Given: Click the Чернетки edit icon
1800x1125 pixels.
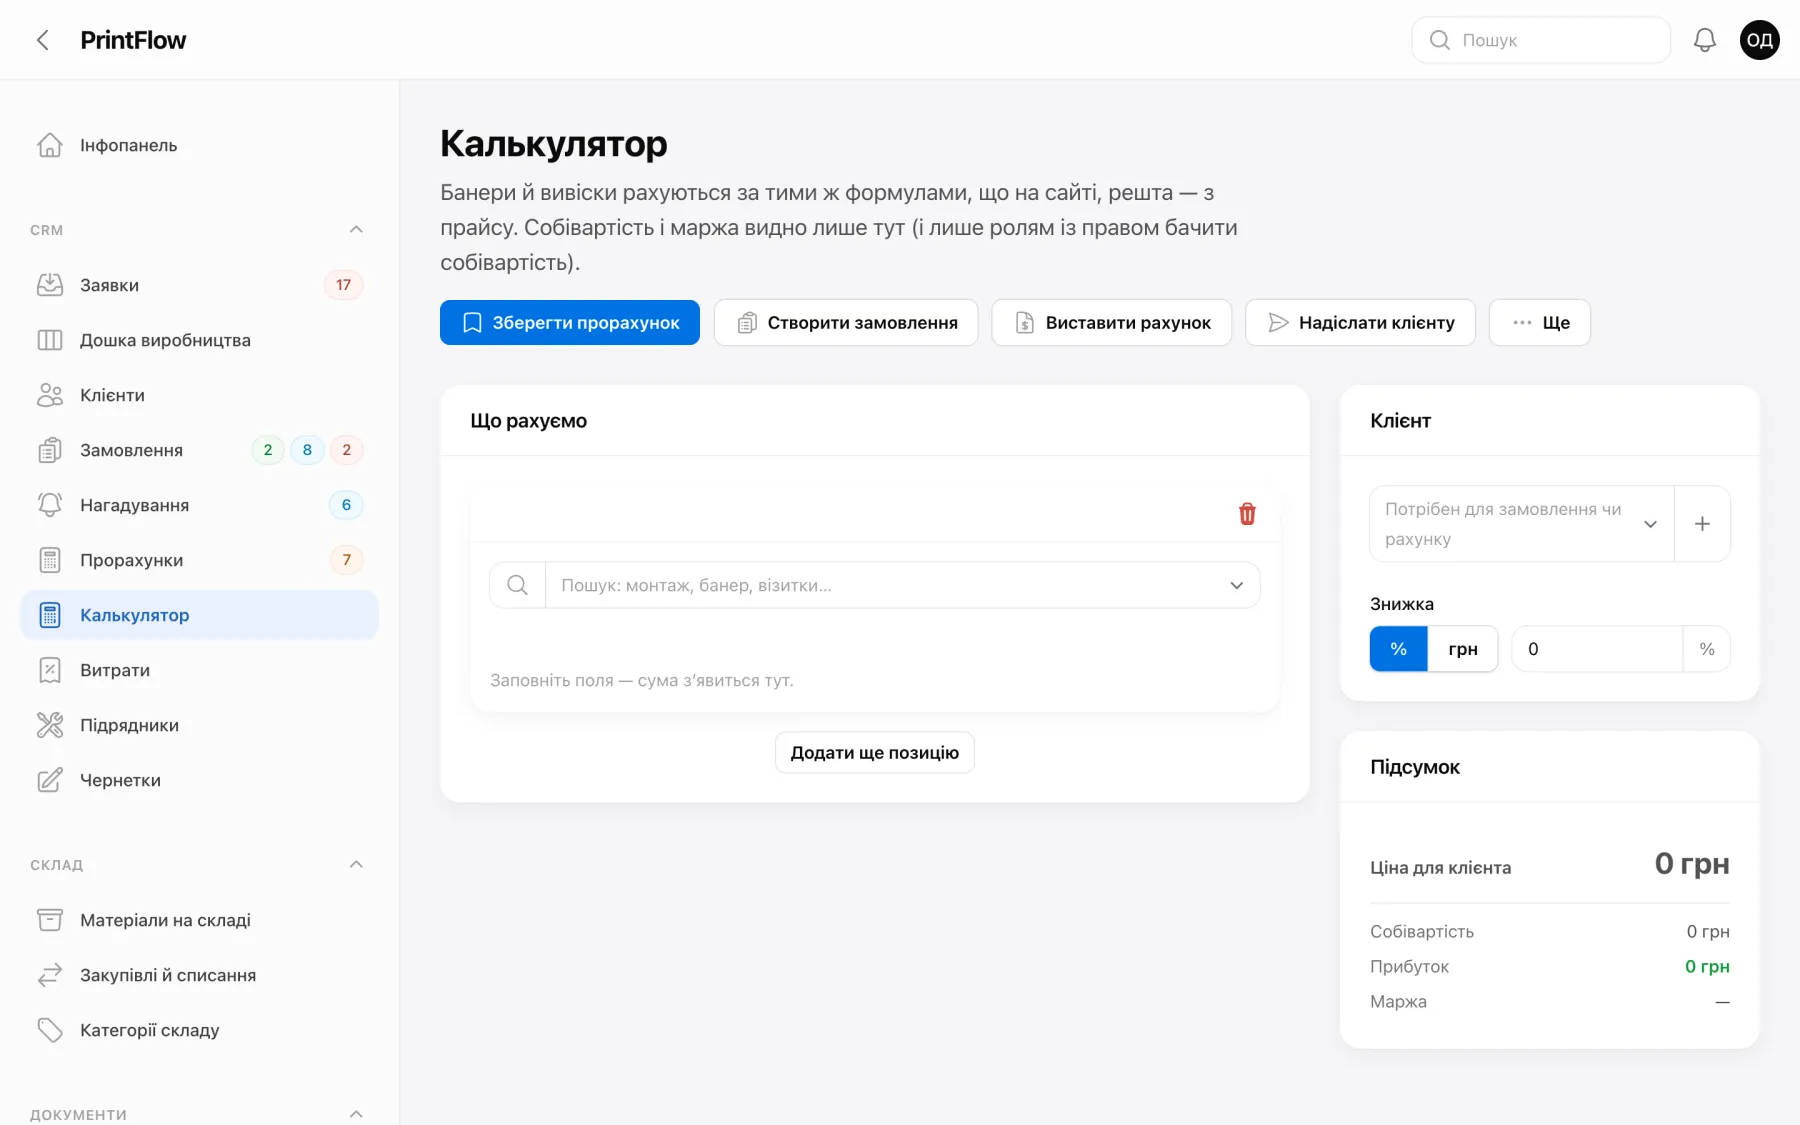Looking at the screenshot, I should click(50, 780).
